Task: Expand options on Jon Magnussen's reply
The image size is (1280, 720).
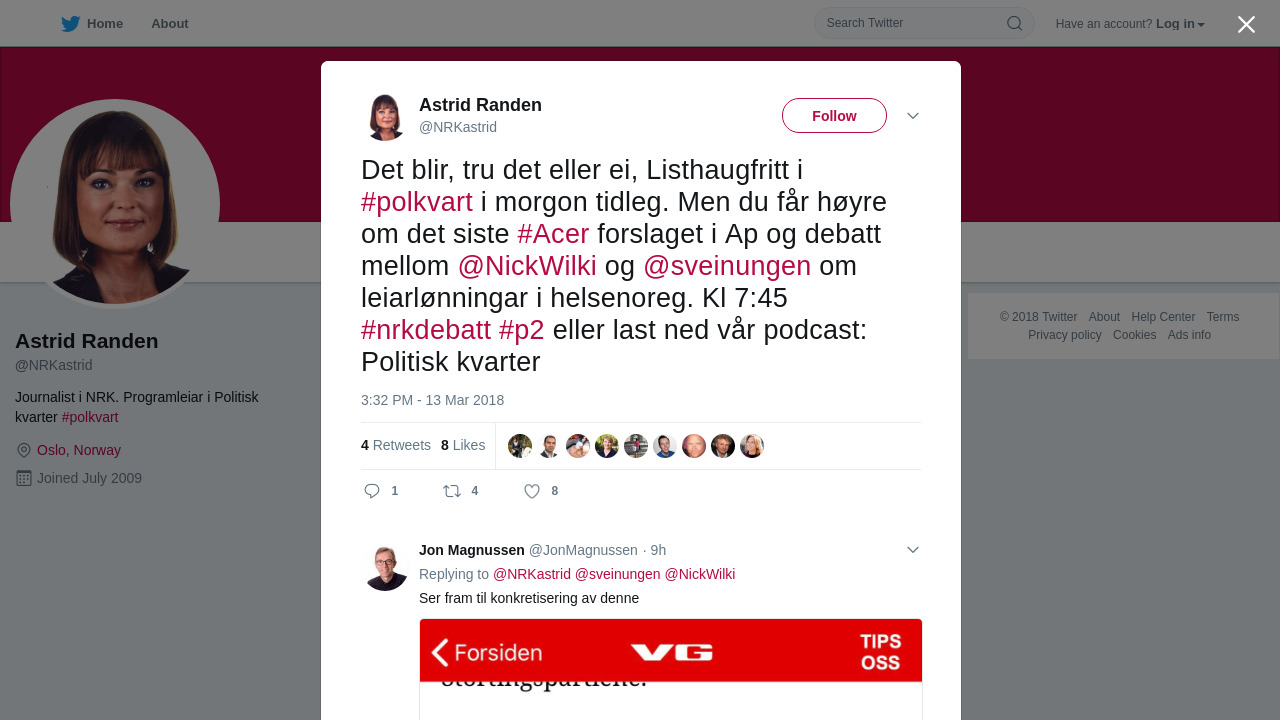Action: tap(913, 550)
